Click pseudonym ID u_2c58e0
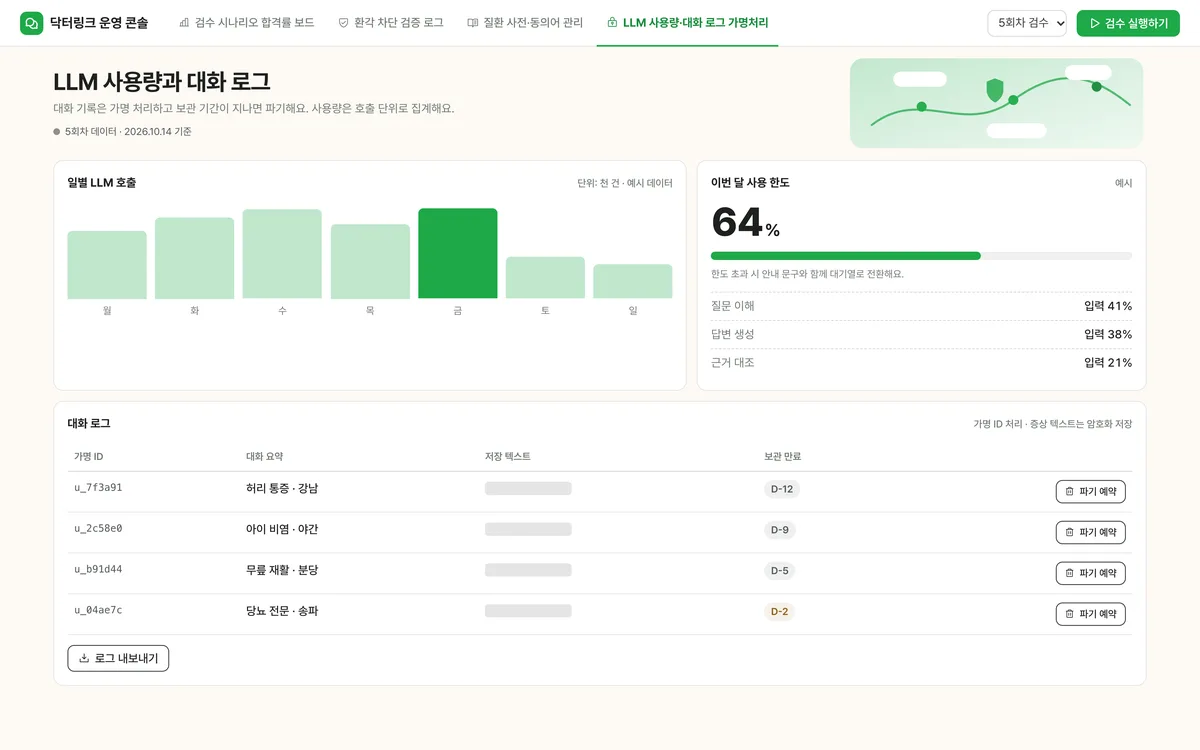Image resolution: width=1200 pixels, height=750 pixels. (x=98, y=529)
